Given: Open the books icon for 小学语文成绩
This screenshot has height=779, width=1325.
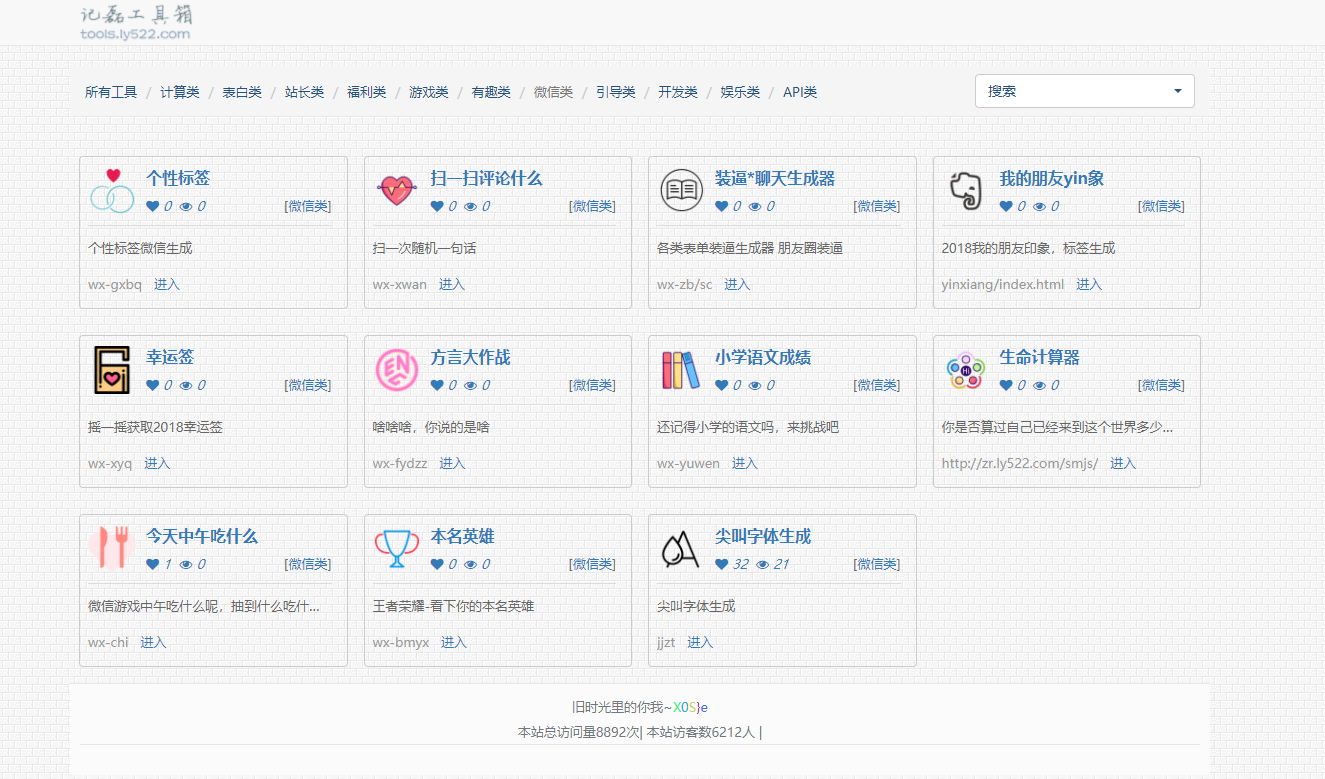Looking at the screenshot, I should pyautogui.click(x=681, y=369).
